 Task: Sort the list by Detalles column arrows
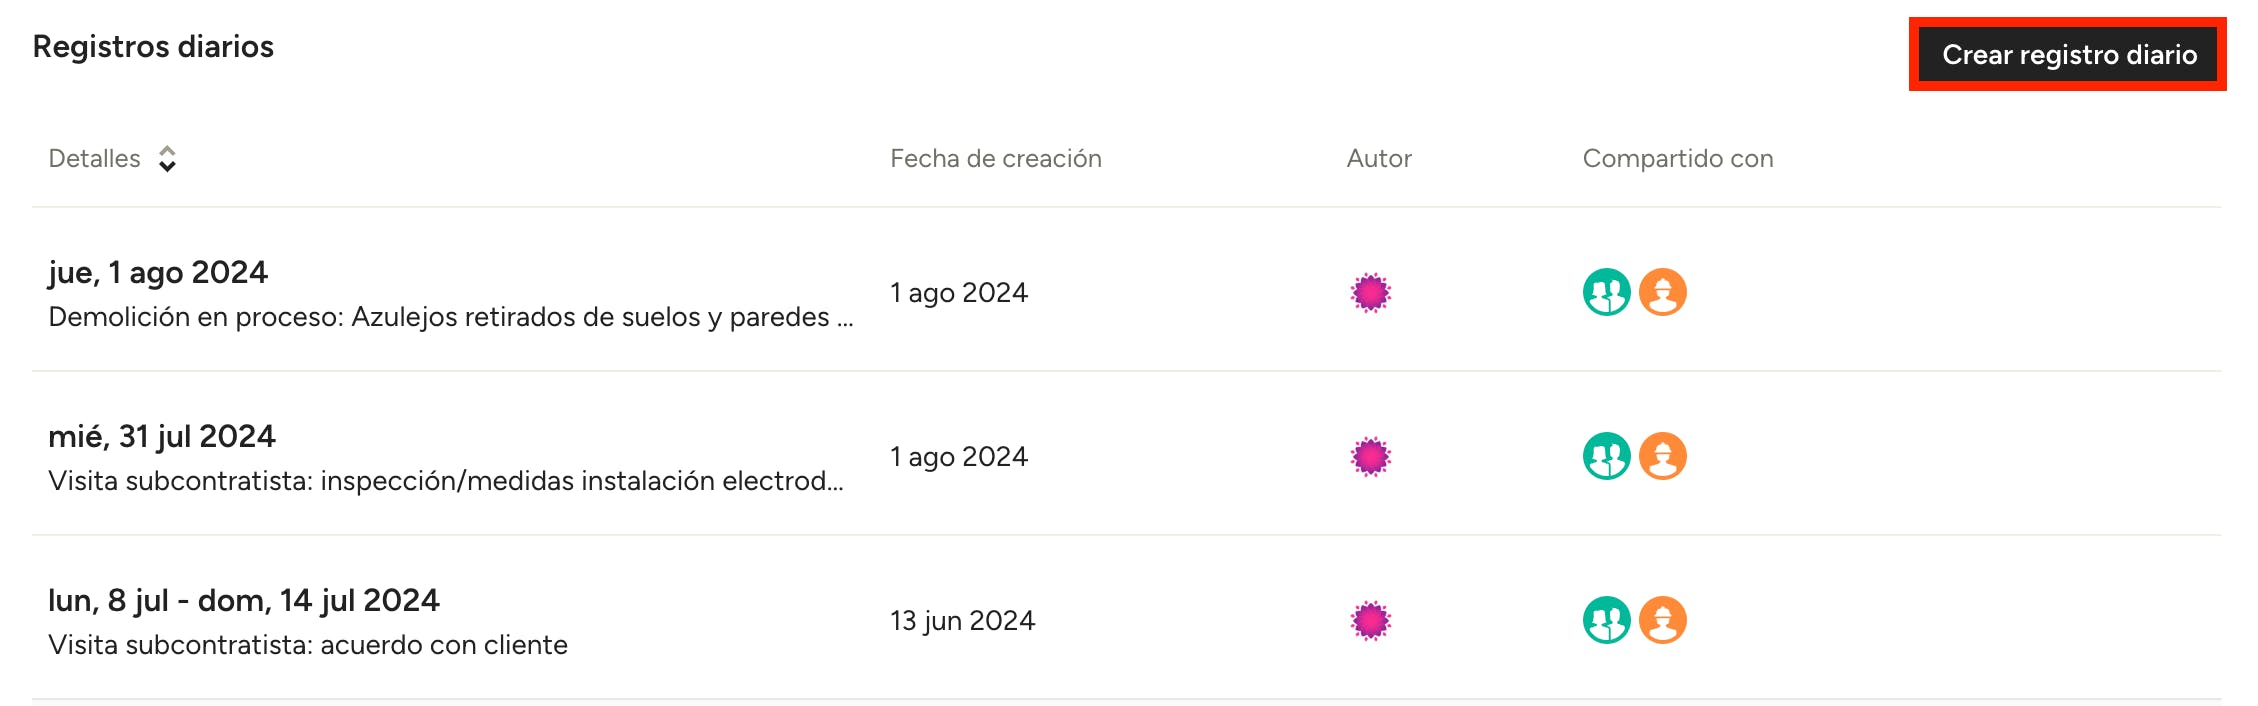click(x=168, y=159)
